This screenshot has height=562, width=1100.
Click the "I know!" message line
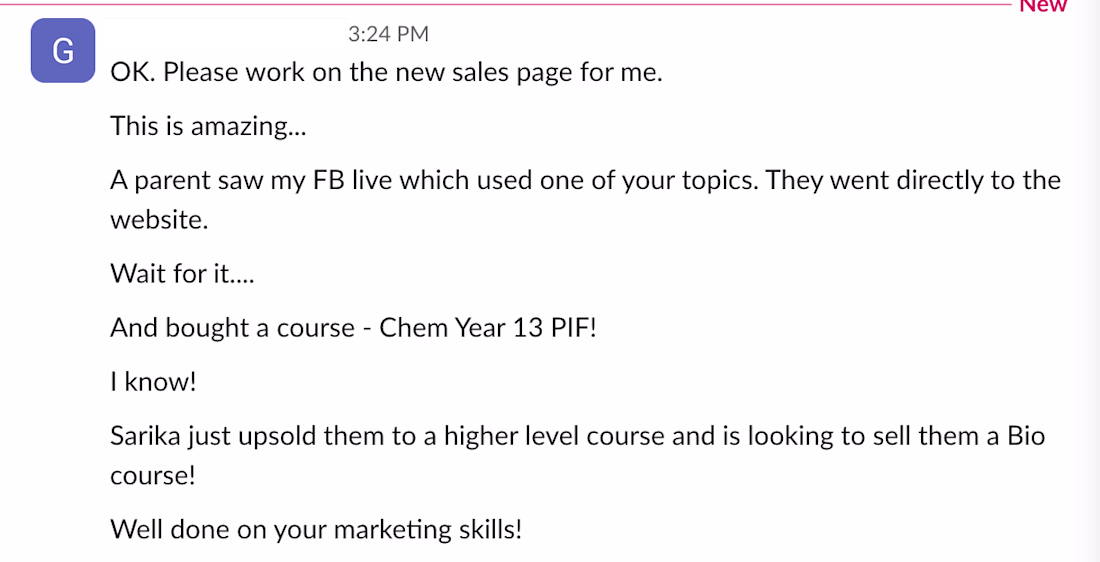[x=152, y=381]
